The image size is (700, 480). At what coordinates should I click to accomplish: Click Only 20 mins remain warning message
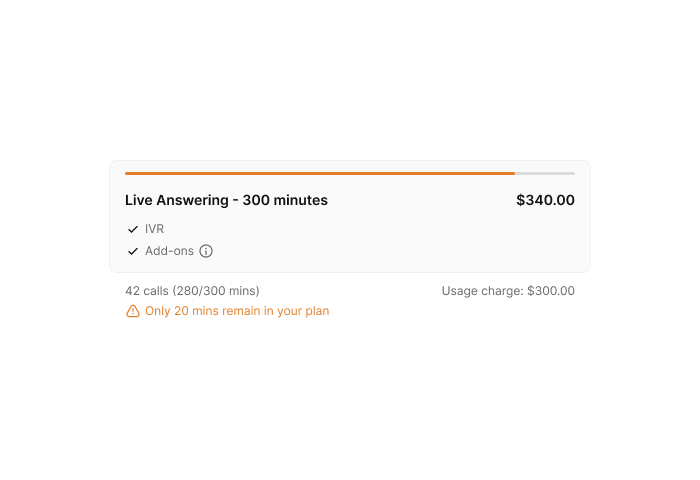[237, 311]
